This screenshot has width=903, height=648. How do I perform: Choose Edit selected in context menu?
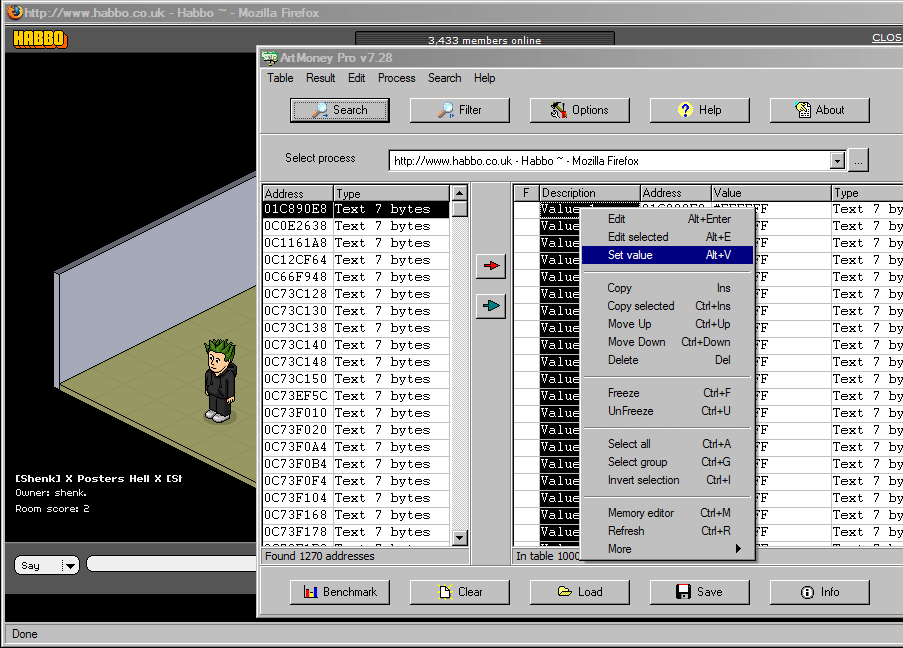tap(668, 237)
